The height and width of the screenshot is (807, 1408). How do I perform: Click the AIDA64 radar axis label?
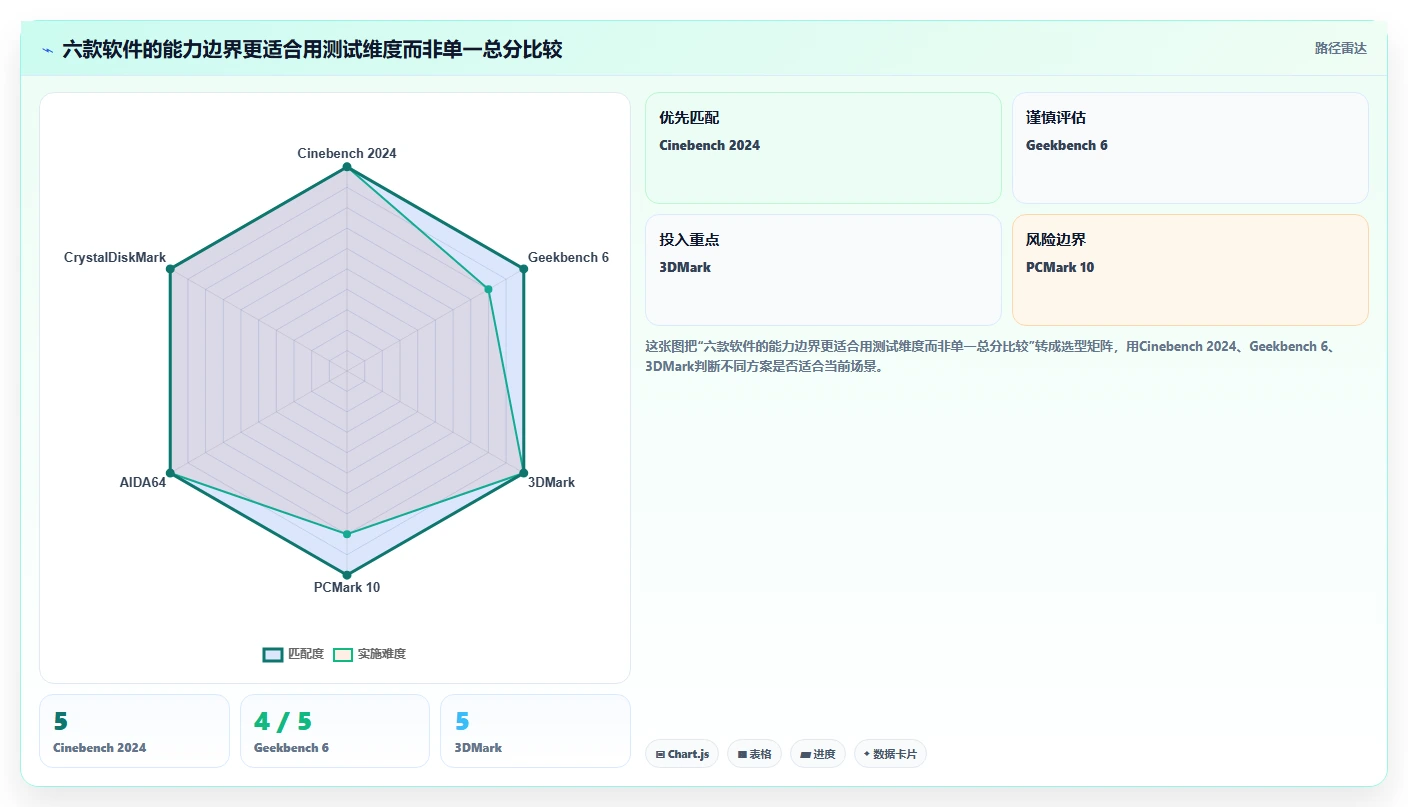tap(143, 482)
